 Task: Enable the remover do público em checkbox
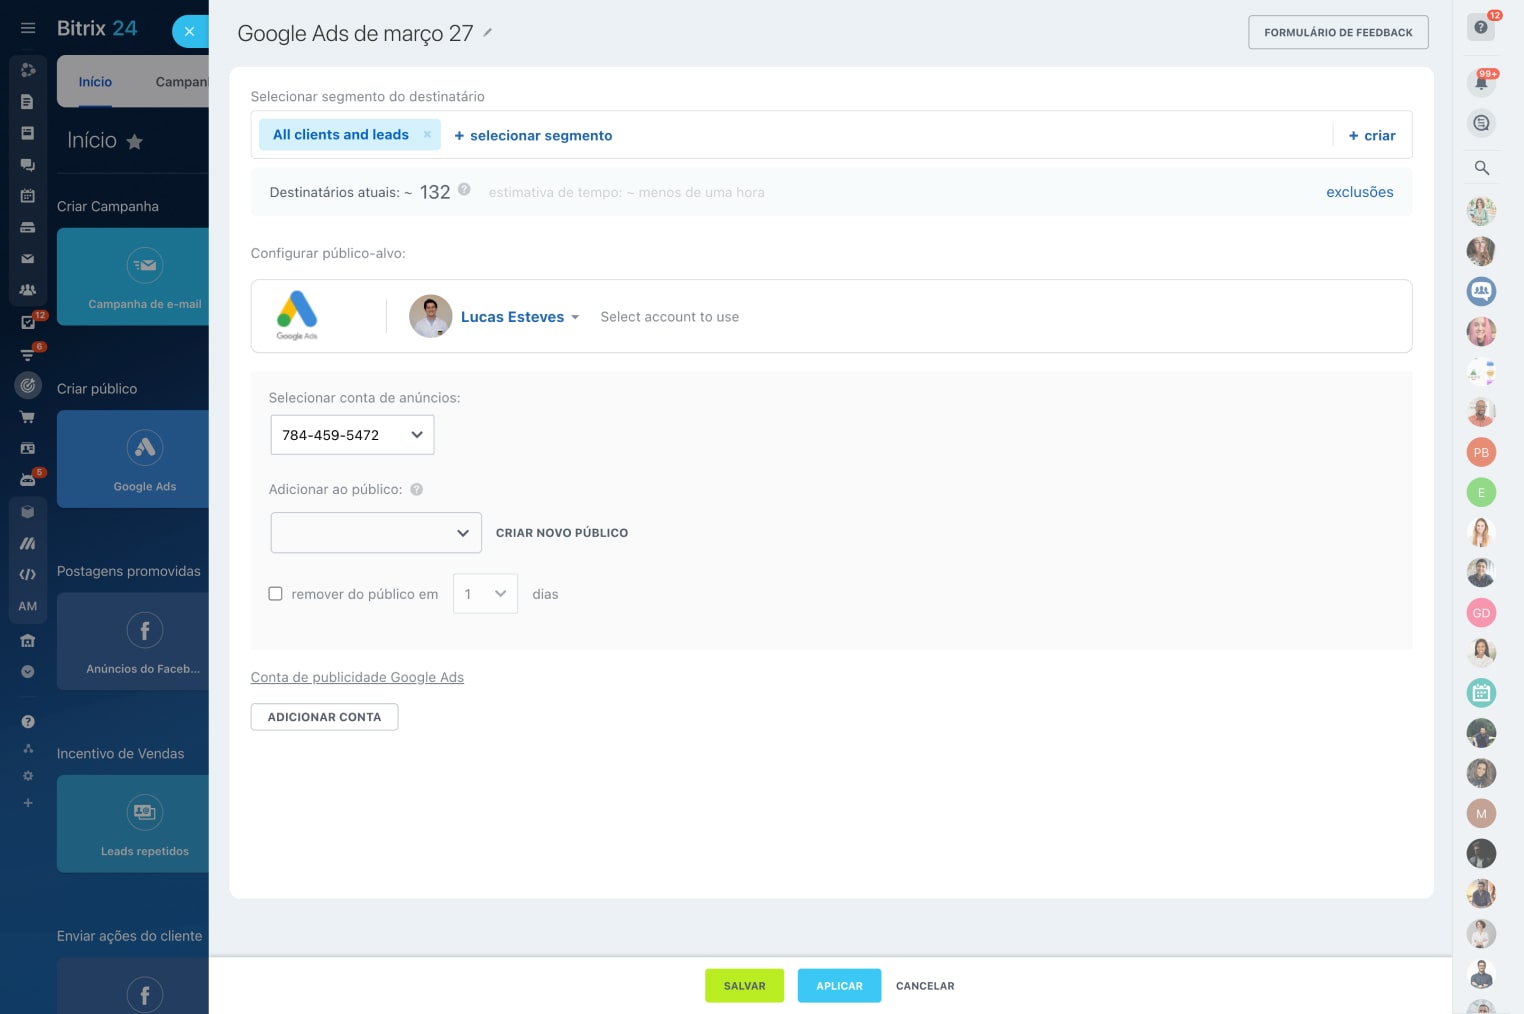coord(276,594)
